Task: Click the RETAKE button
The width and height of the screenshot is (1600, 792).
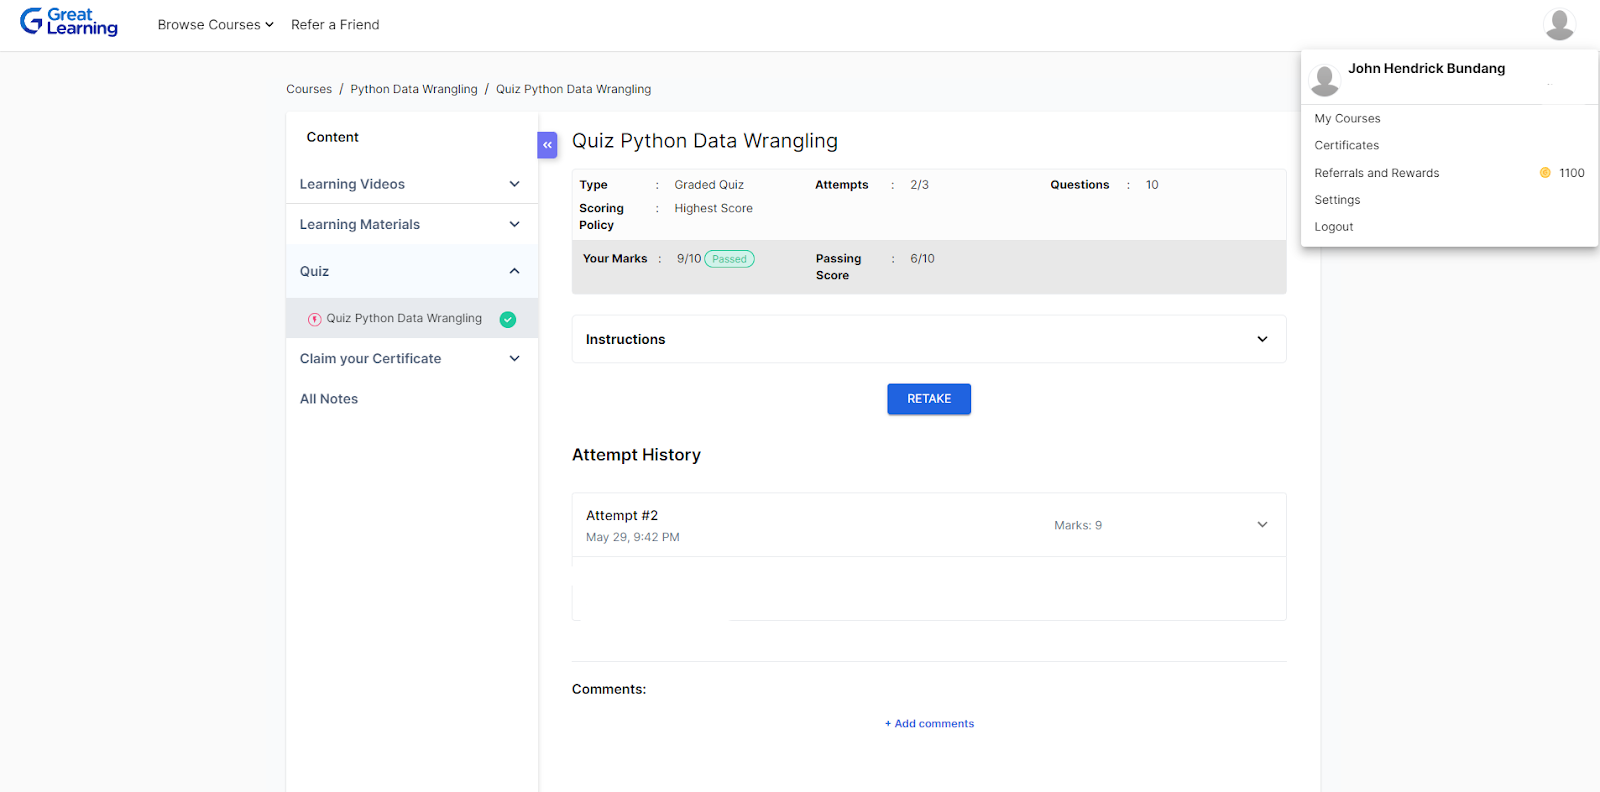Action: [929, 399]
